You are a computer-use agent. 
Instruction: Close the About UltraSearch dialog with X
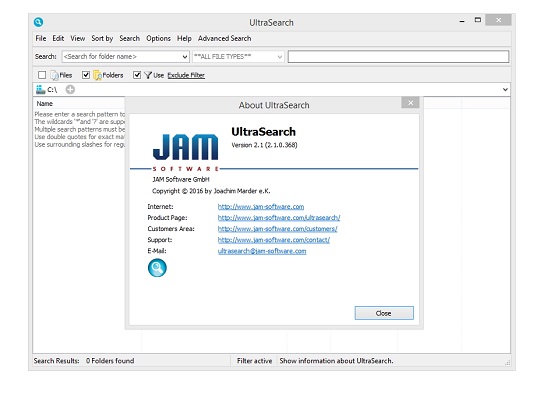(x=410, y=102)
